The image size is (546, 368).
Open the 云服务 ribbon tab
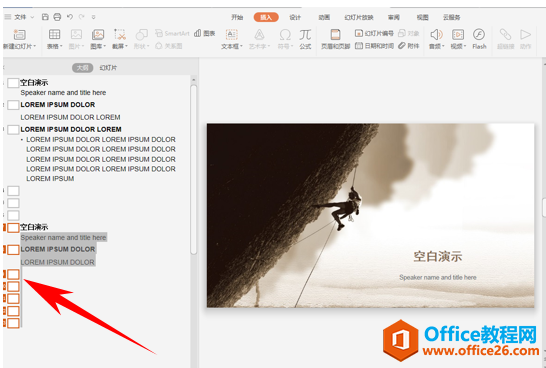(452, 17)
